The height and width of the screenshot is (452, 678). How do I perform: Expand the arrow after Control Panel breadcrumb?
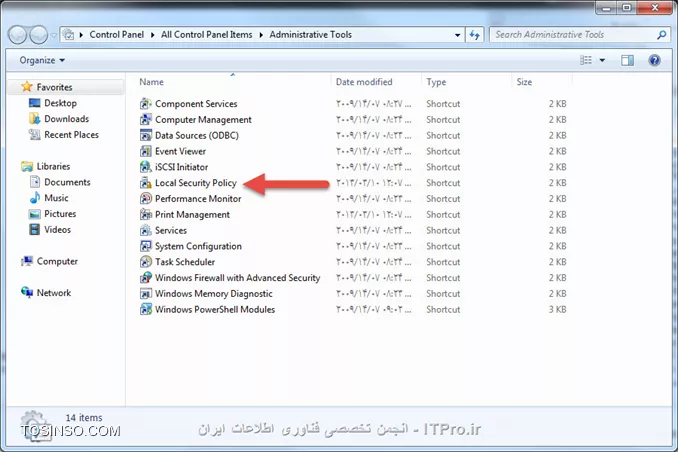point(152,35)
